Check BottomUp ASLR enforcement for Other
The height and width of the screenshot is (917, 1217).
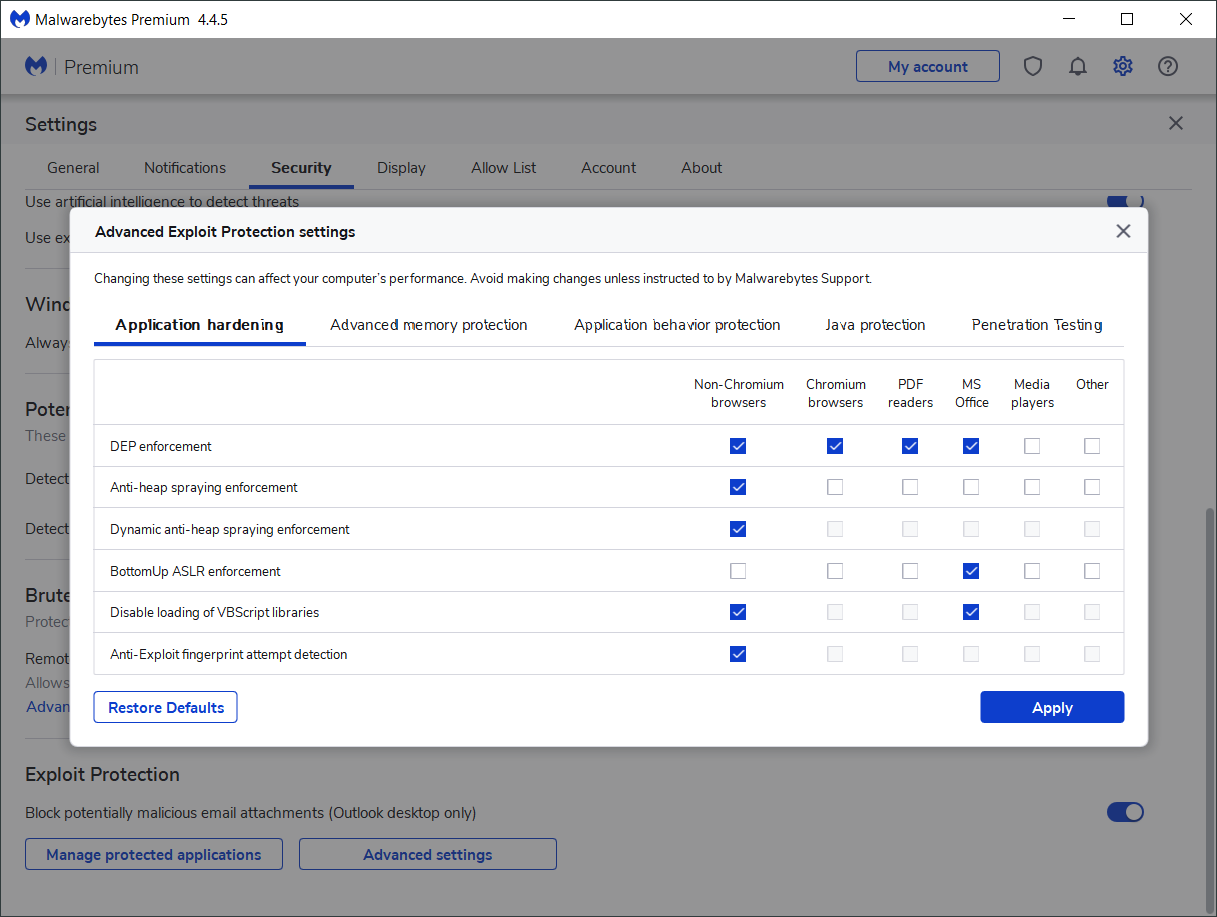click(1092, 571)
